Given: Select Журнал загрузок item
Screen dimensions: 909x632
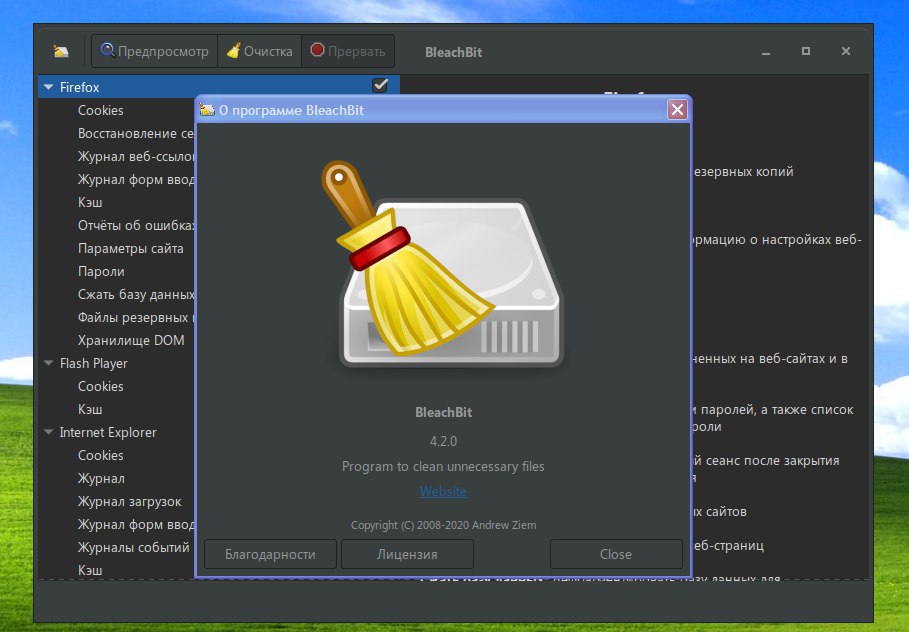Looking at the screenshot, I should tap(129, 502).
